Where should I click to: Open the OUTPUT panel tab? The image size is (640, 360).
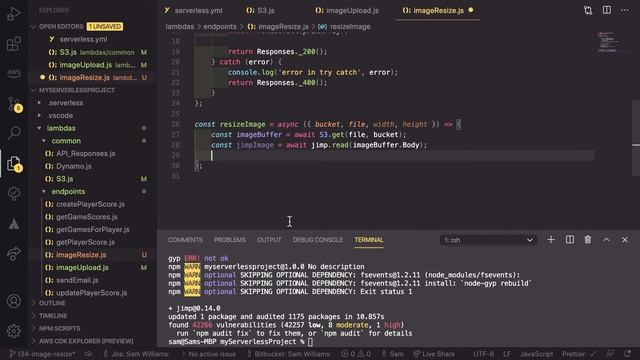pos(269,240)
